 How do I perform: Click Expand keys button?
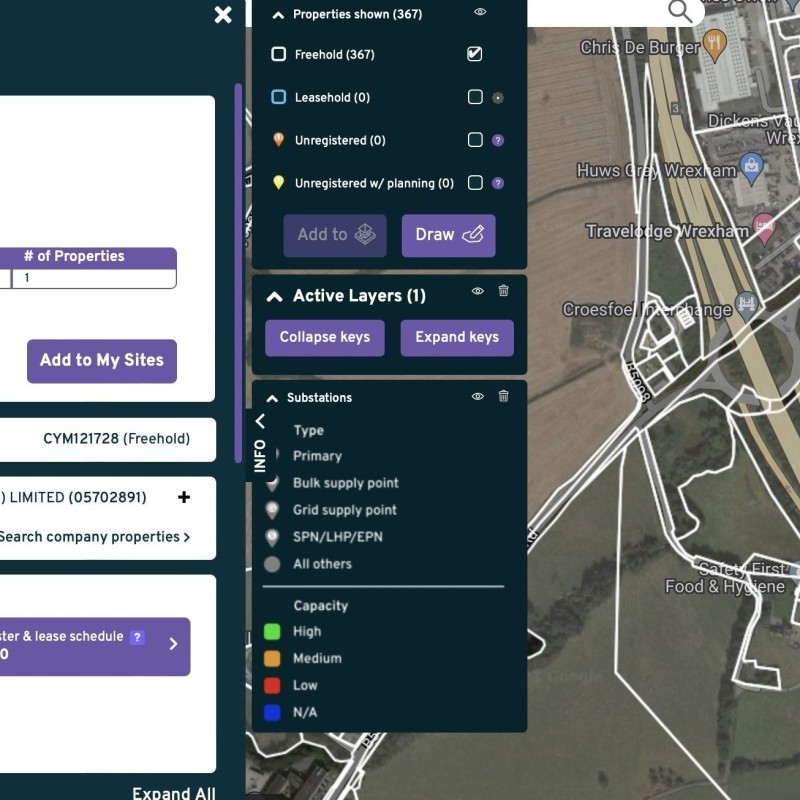tap(457, 338)
